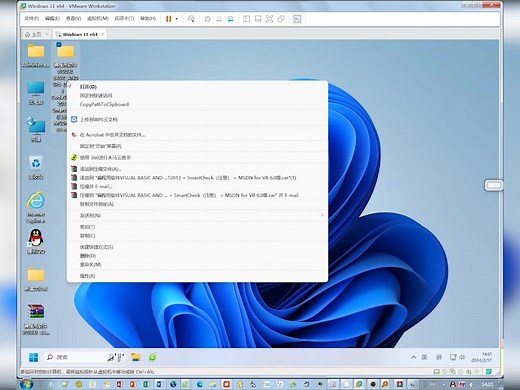Choose 剪切(T) in the context menu

tap(197, 227)
